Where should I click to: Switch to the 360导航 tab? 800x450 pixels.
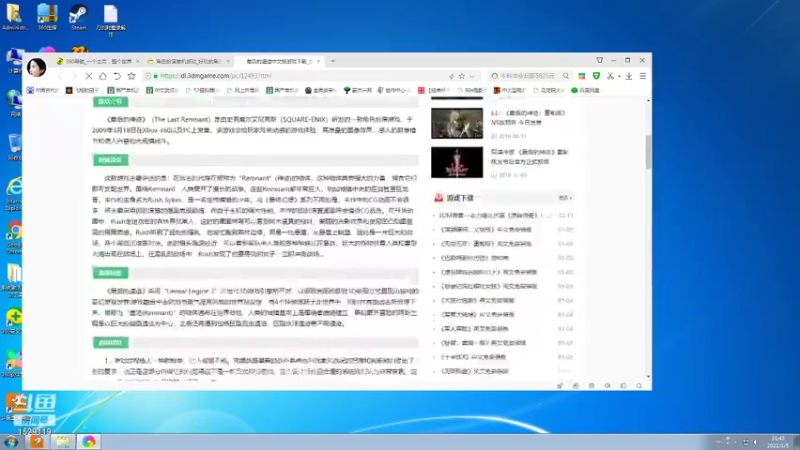click(x=98, y=61)
